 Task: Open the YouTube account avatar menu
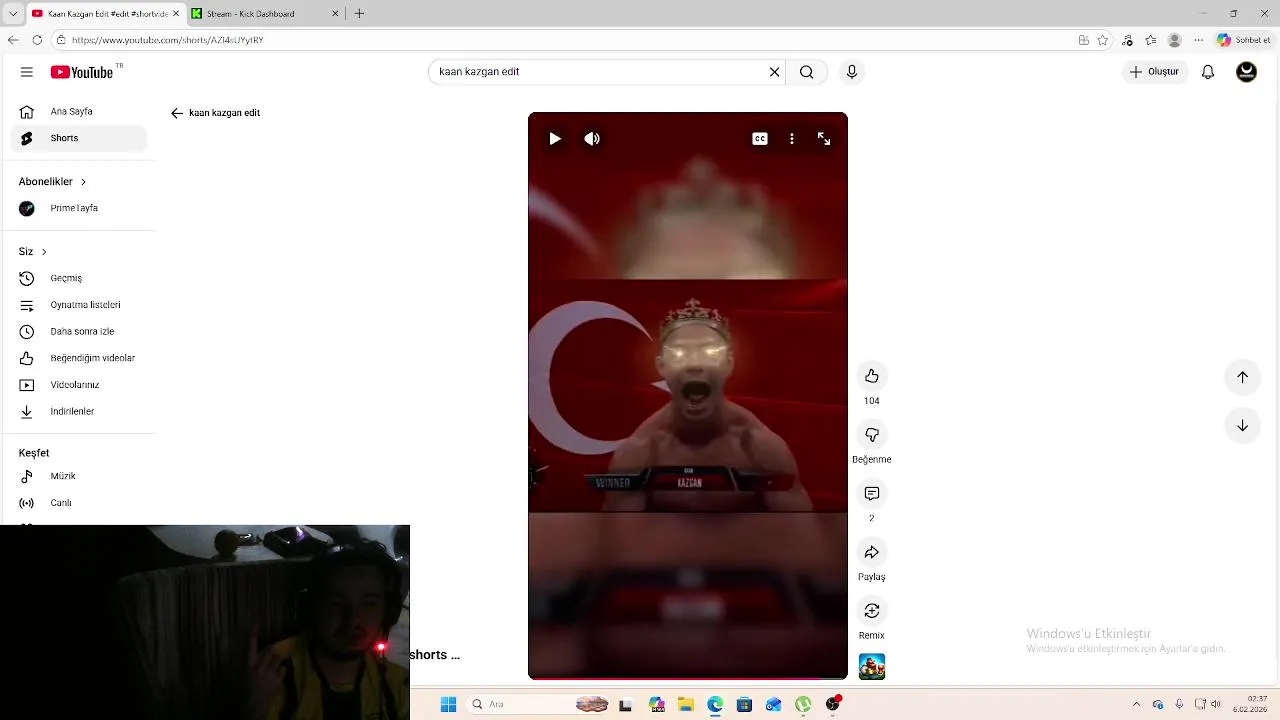point(1246,72)
